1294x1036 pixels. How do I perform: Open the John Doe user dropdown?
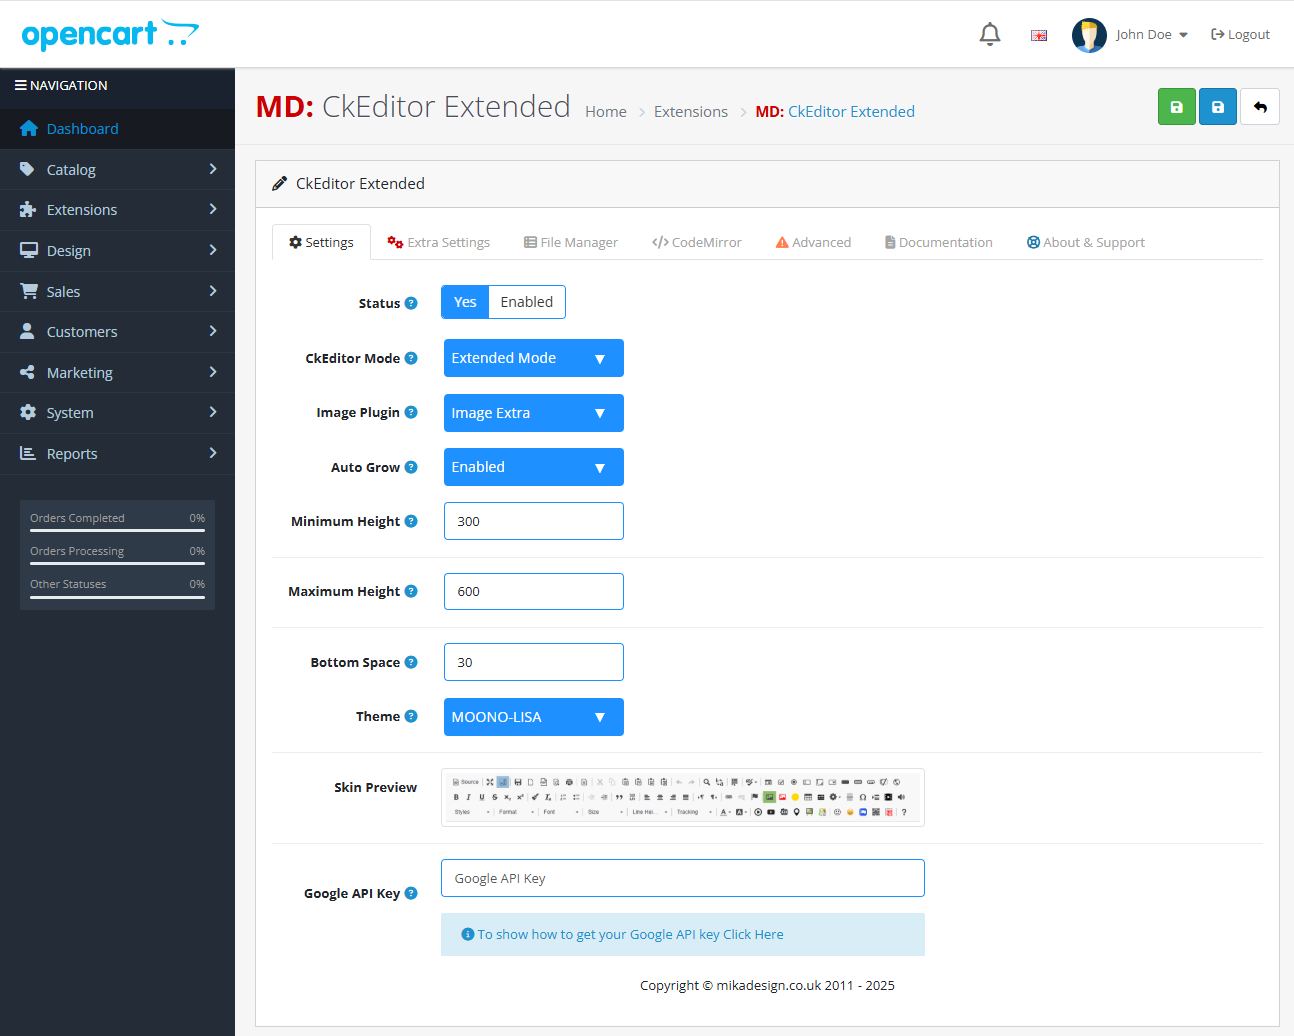[1152, 35]
